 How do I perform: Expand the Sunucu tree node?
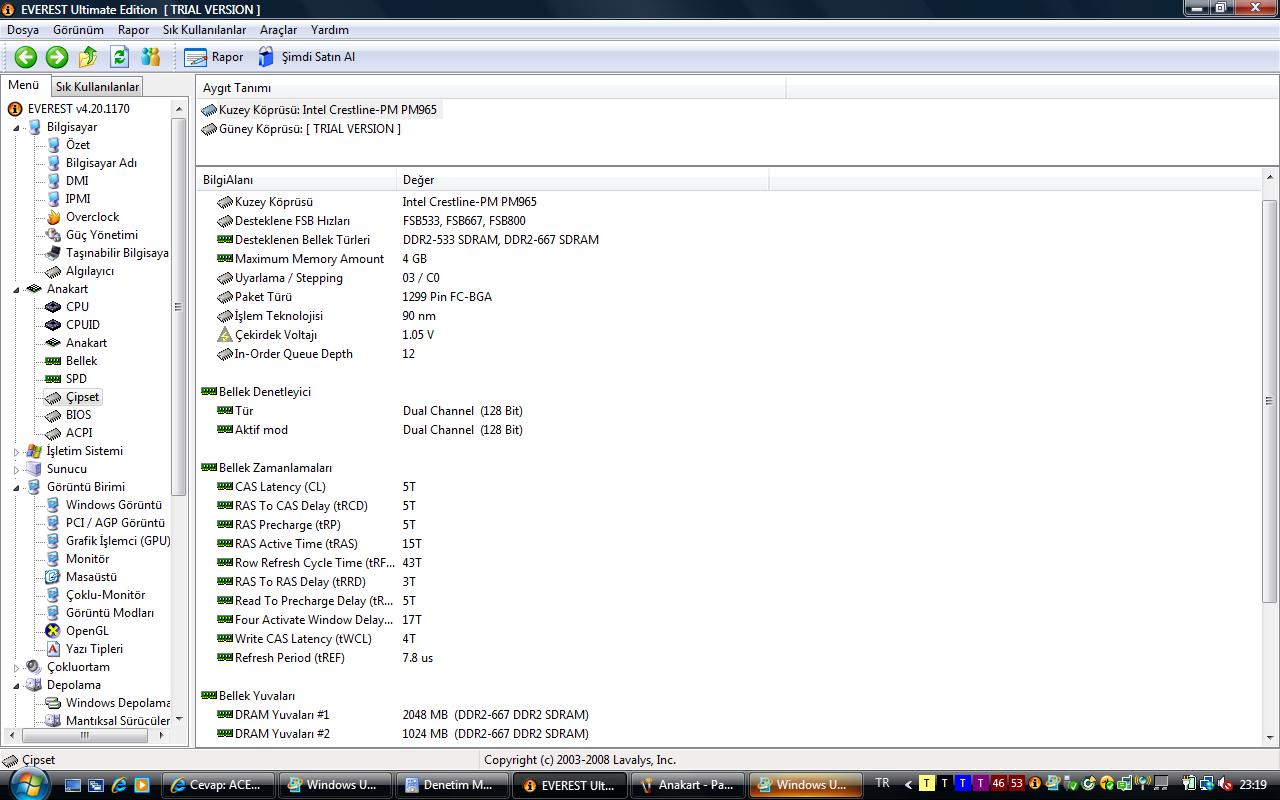pyautogui.click(x=16, y=470)
